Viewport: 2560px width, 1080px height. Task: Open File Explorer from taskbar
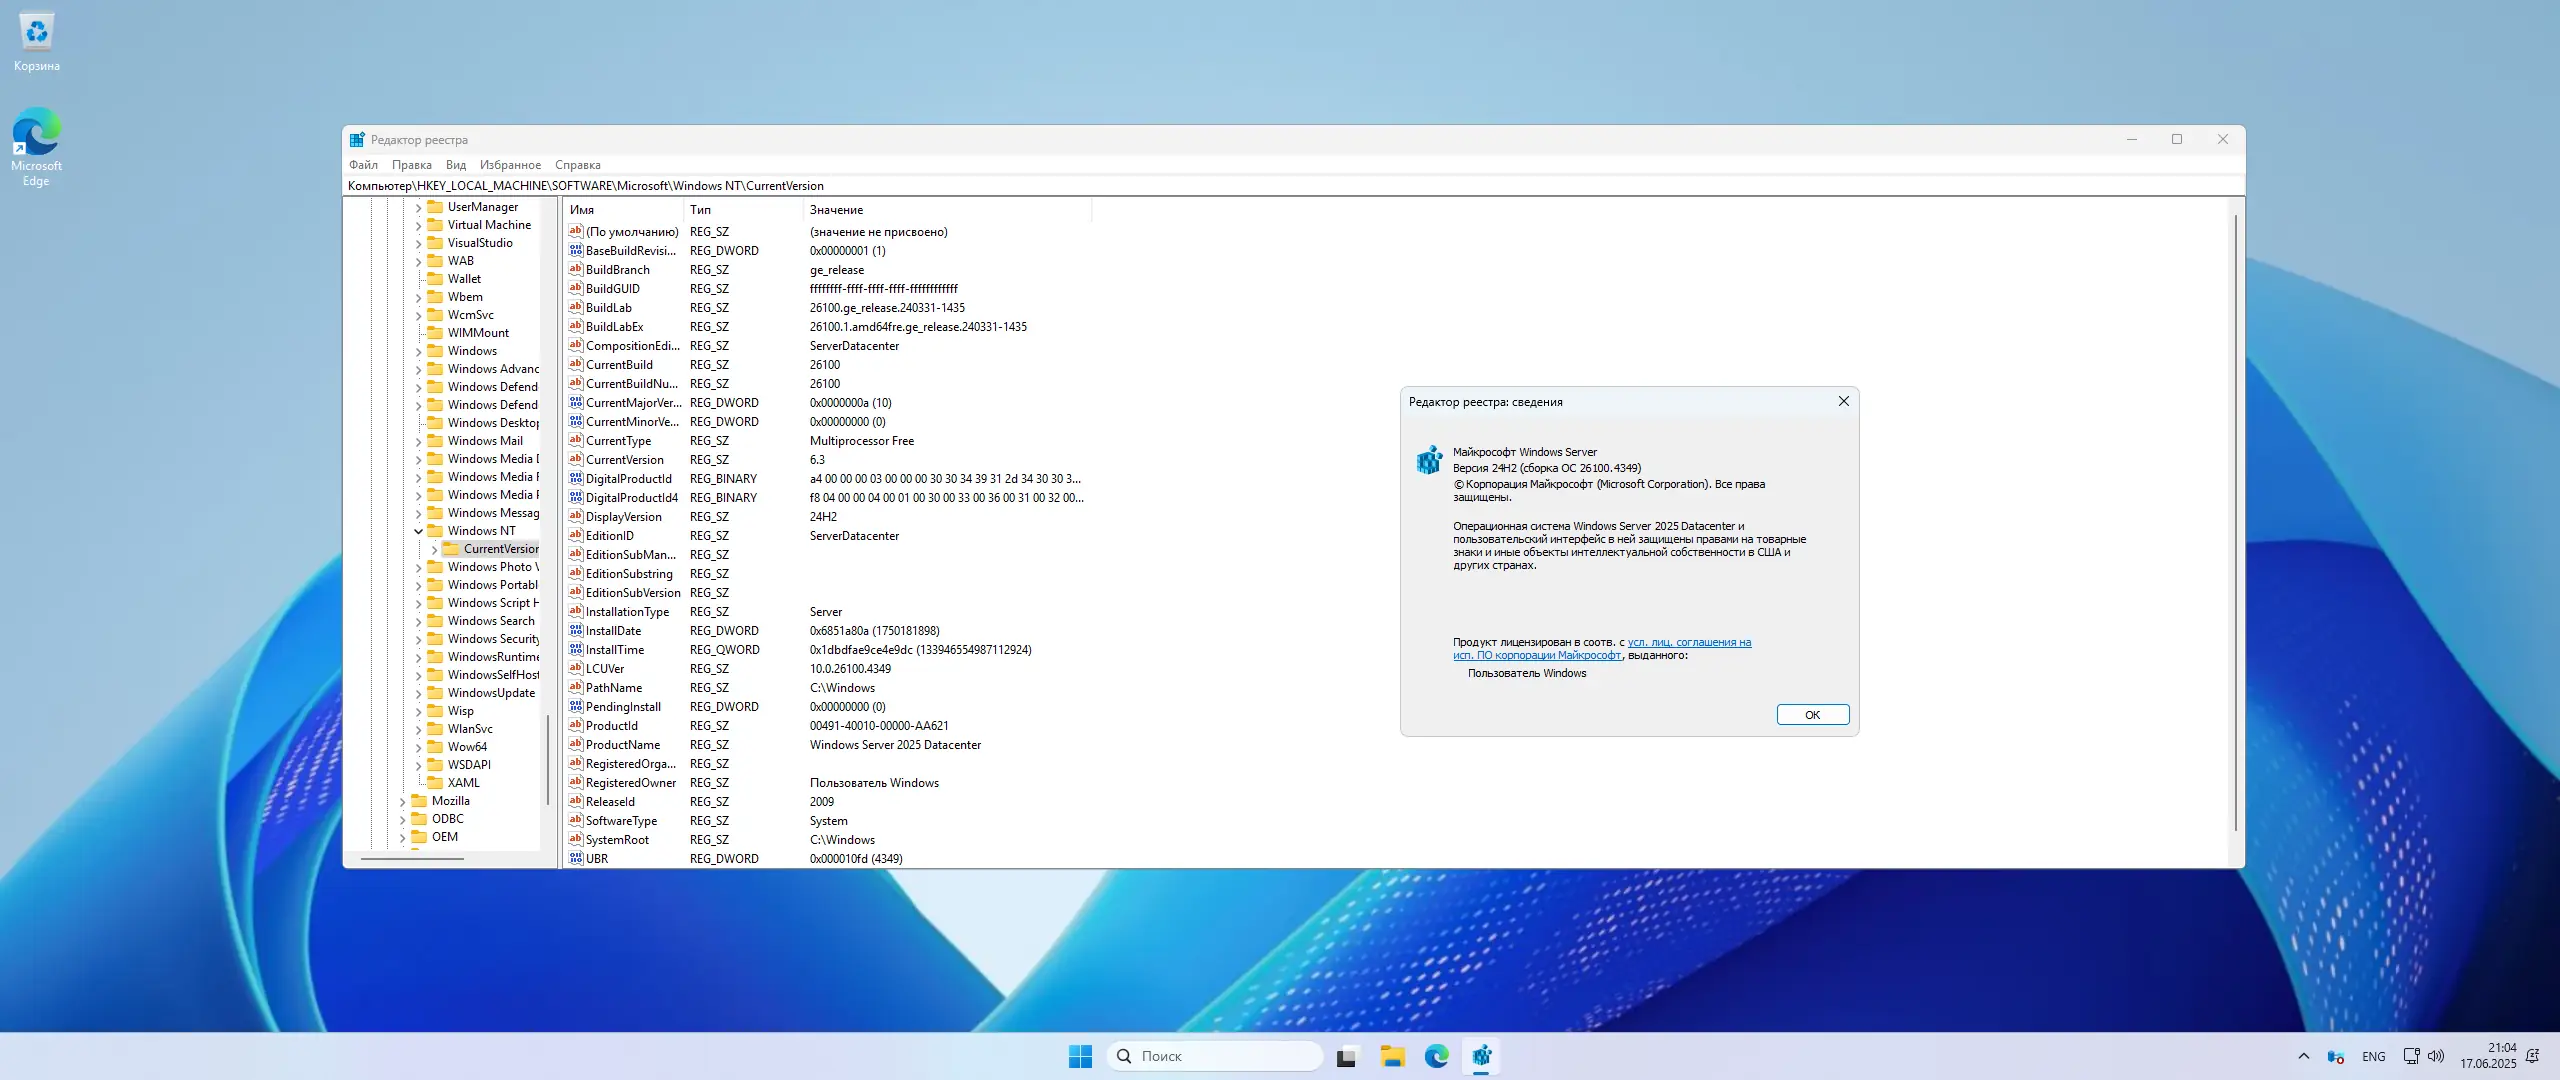(1392, 1056)
